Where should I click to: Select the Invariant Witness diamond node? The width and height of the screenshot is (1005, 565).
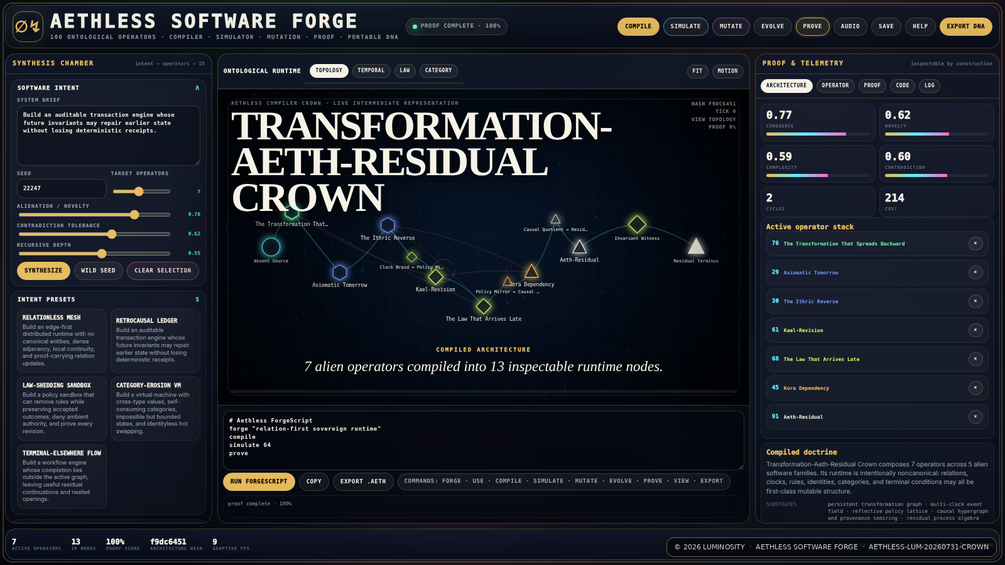(636, 224)
